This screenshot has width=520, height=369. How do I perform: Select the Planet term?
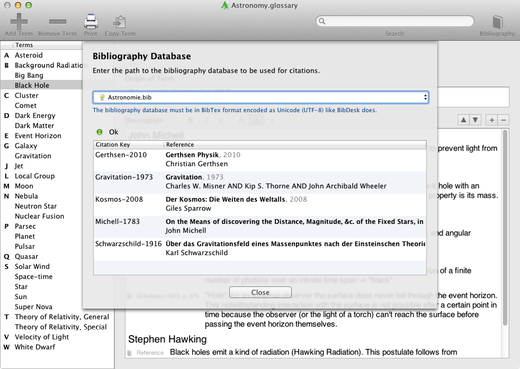(x=25, y=236)
